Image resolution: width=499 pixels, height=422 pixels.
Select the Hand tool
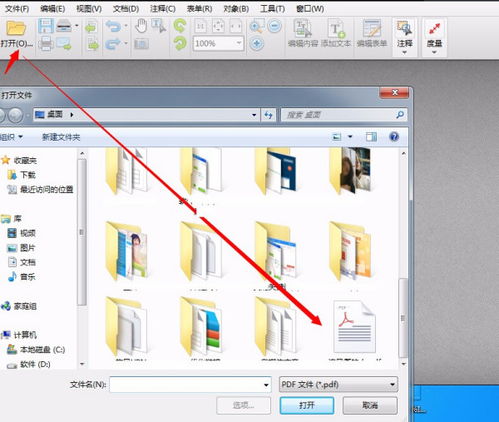[141, 26]
